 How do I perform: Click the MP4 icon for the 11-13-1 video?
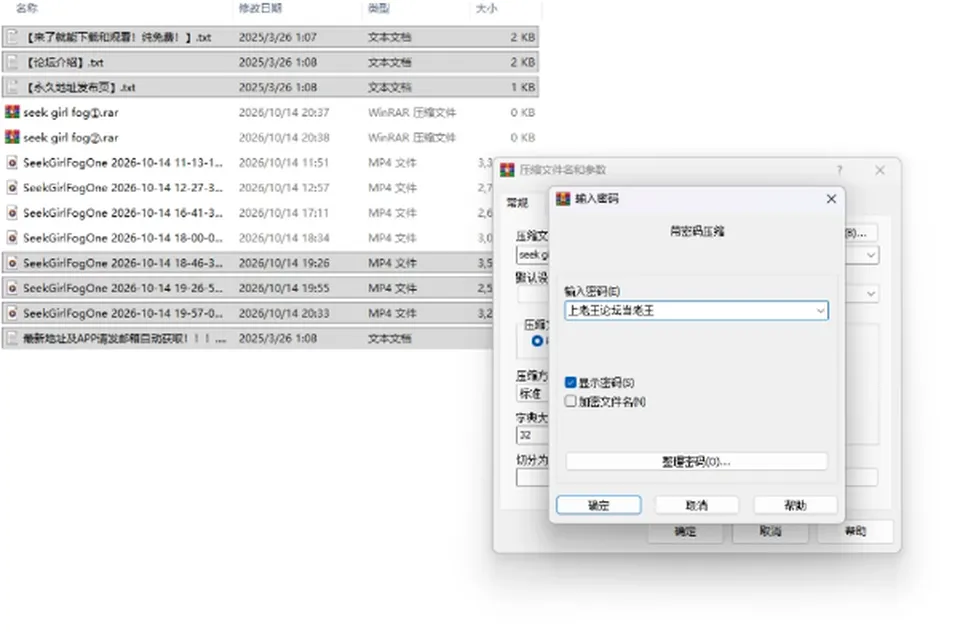[x=12, y=162]
